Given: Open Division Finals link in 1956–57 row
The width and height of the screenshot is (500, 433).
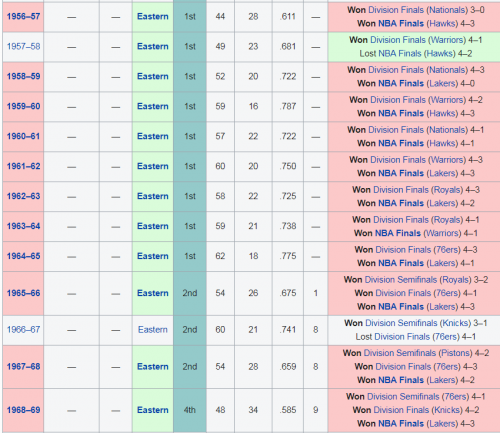Looking at the screenshot, I should pyautogui.click(x=396, y=10).
